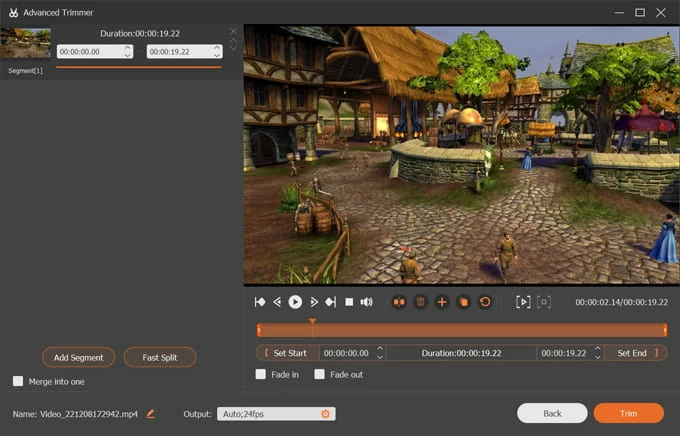Click the copy segment icon
Screen dimensions: 680x436
463,301
